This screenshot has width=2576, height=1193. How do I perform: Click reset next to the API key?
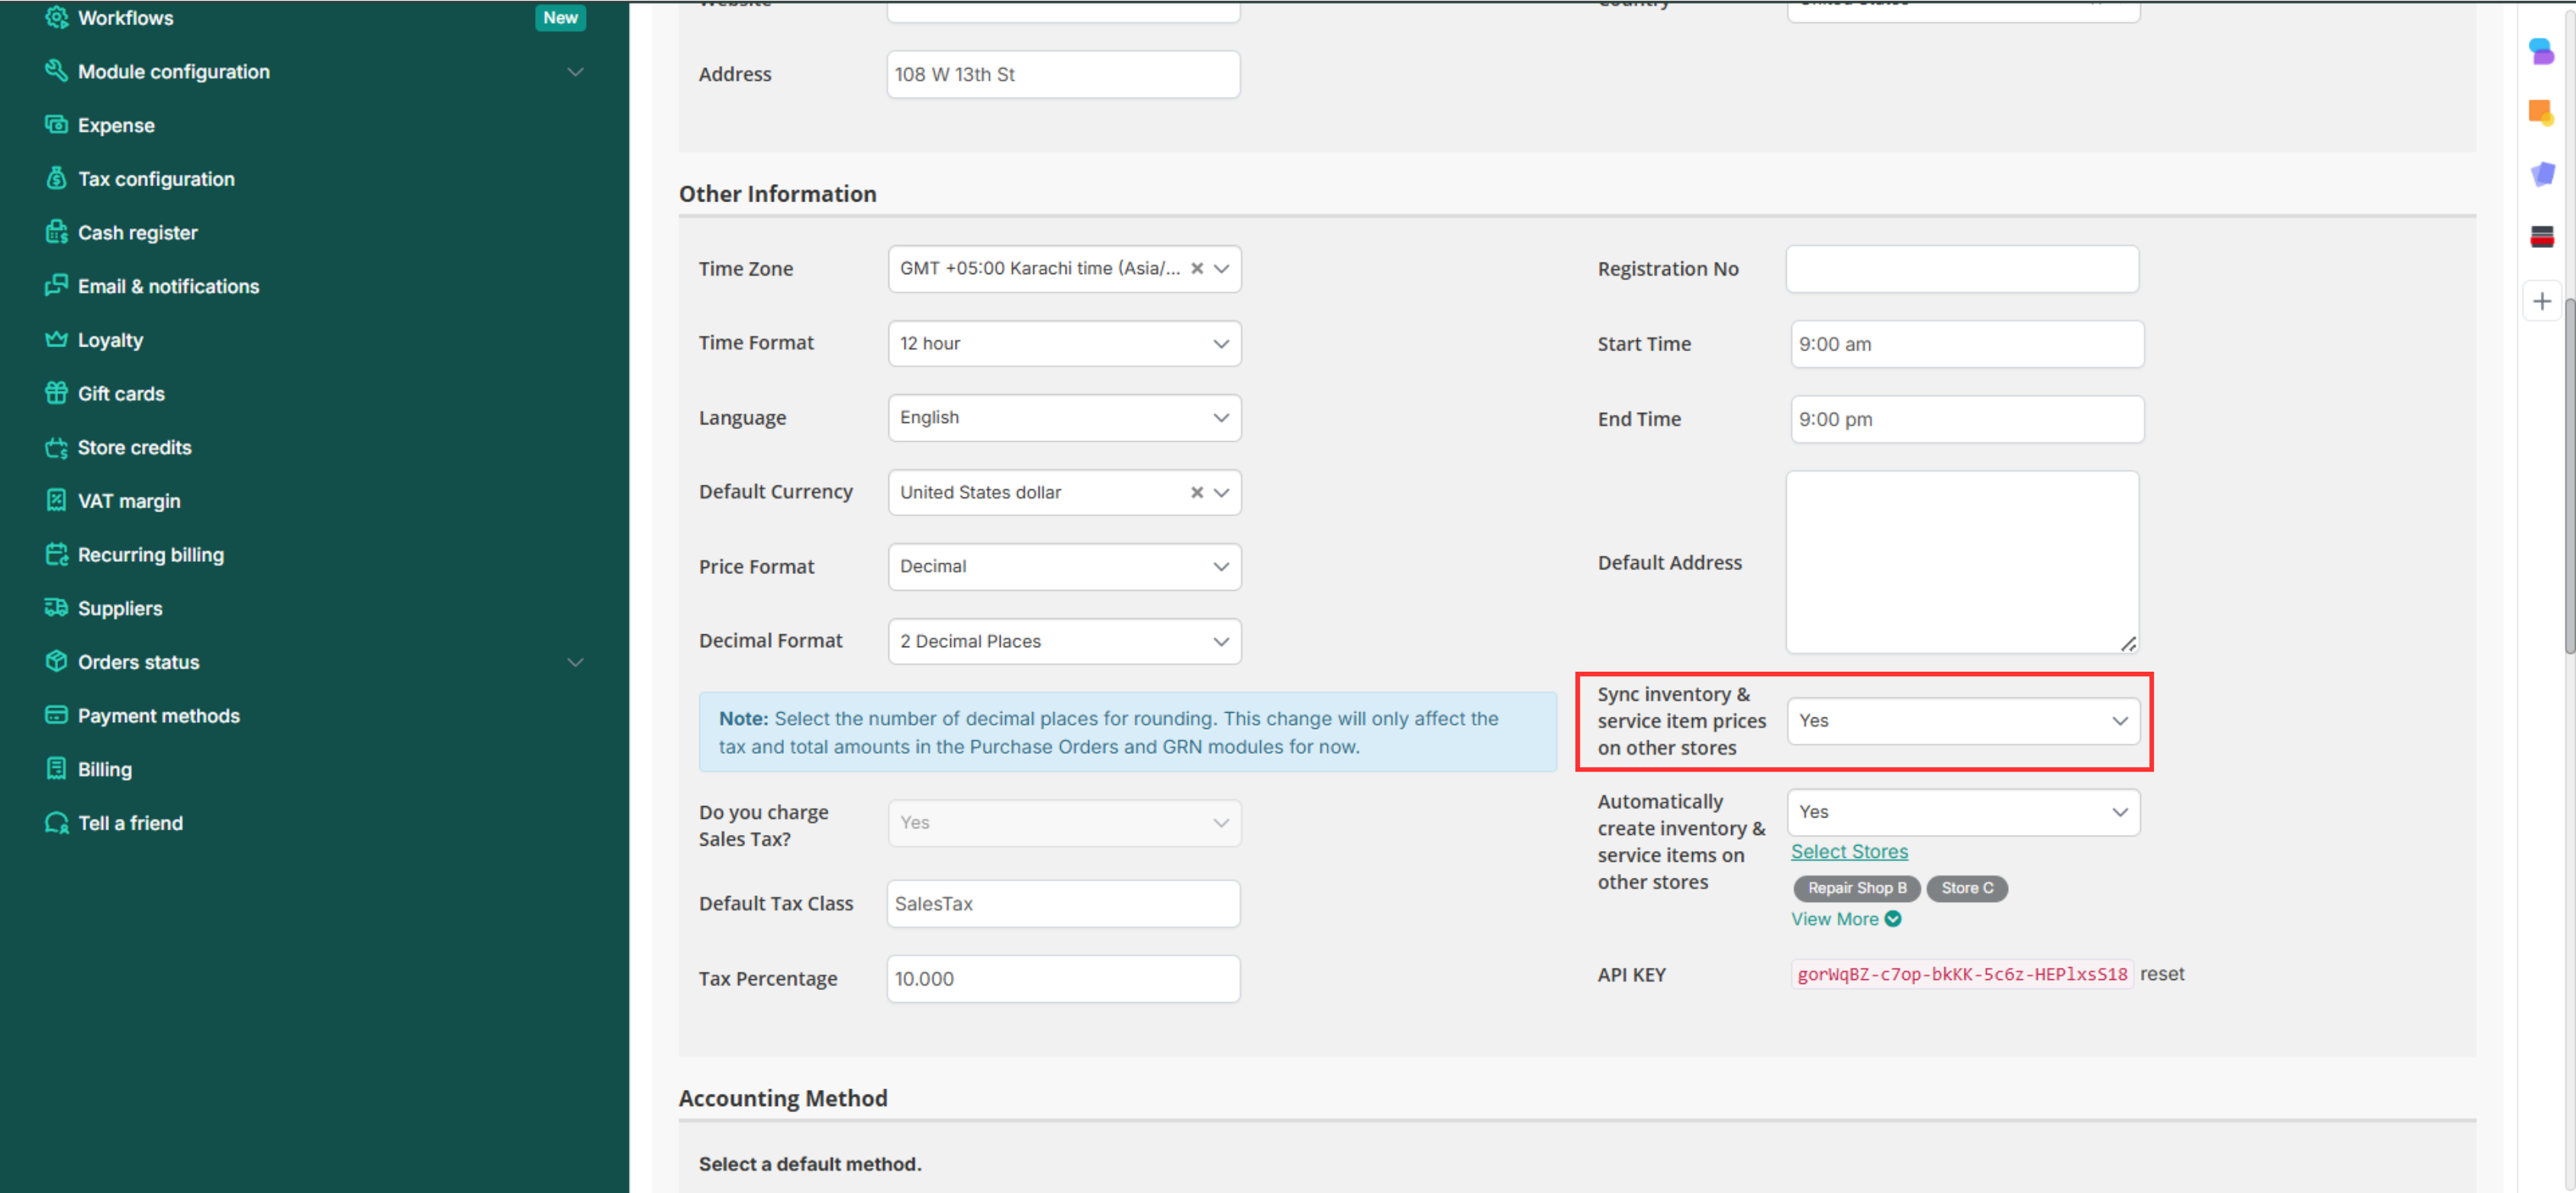[2162, 974]
